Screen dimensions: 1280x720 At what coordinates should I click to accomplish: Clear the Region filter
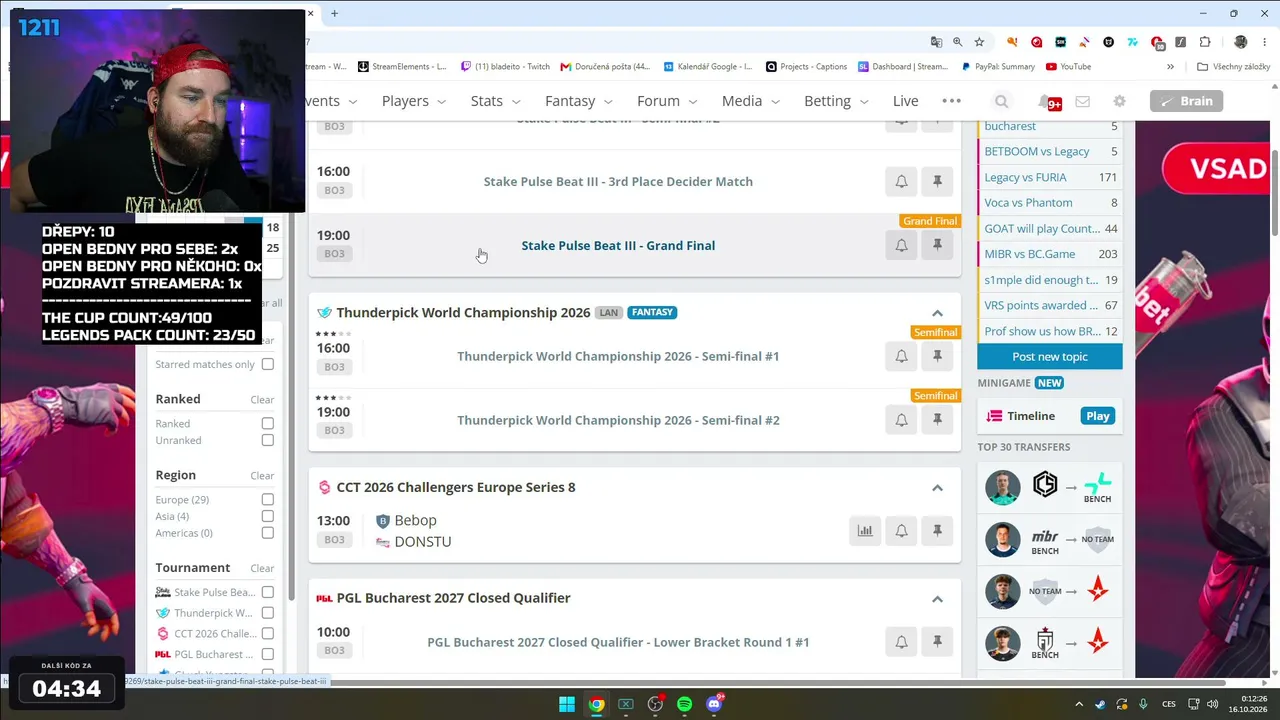[x=262, y=476]
